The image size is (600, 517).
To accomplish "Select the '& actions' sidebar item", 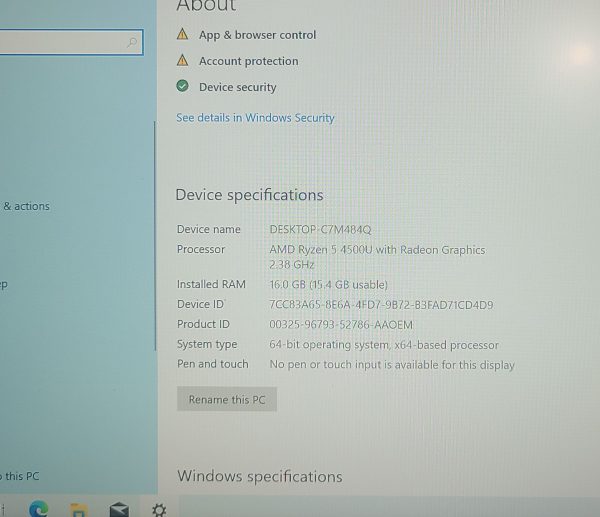I will coord(26,206).
